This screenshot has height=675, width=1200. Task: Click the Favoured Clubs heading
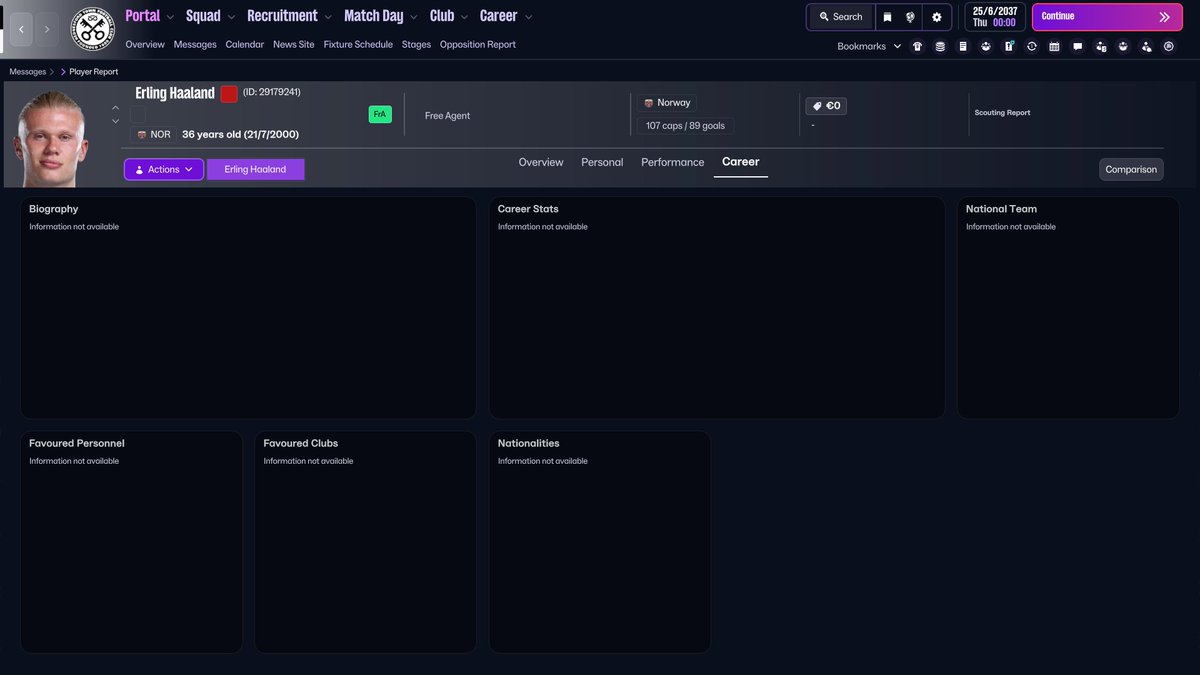pos(301,443)
